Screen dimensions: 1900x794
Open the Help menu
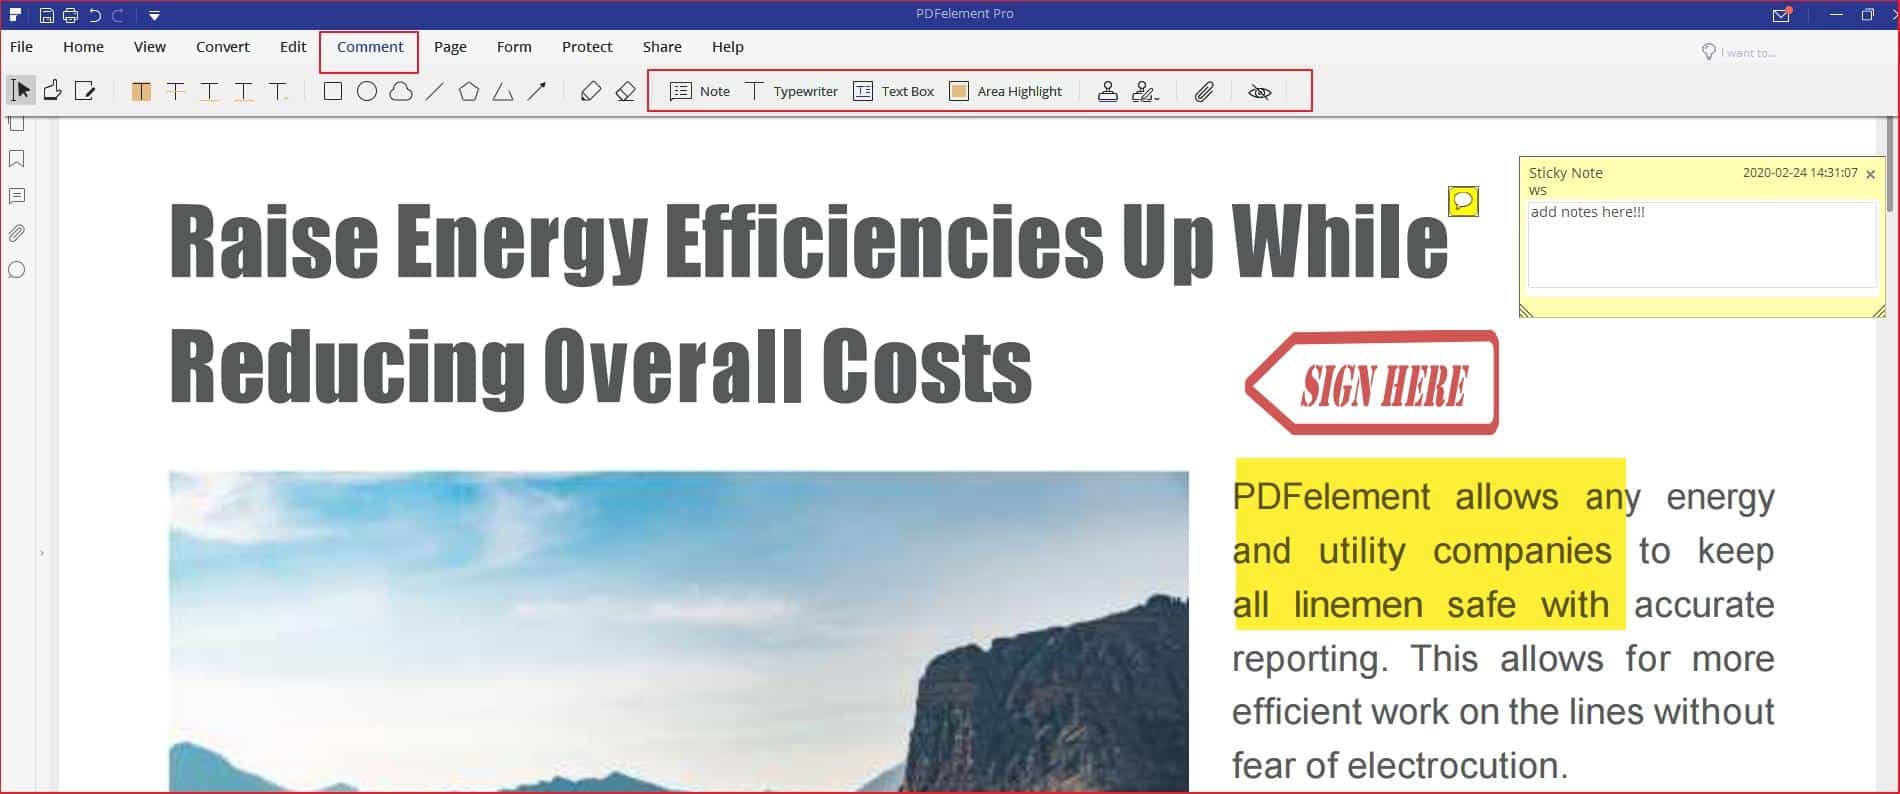(727, 47)
